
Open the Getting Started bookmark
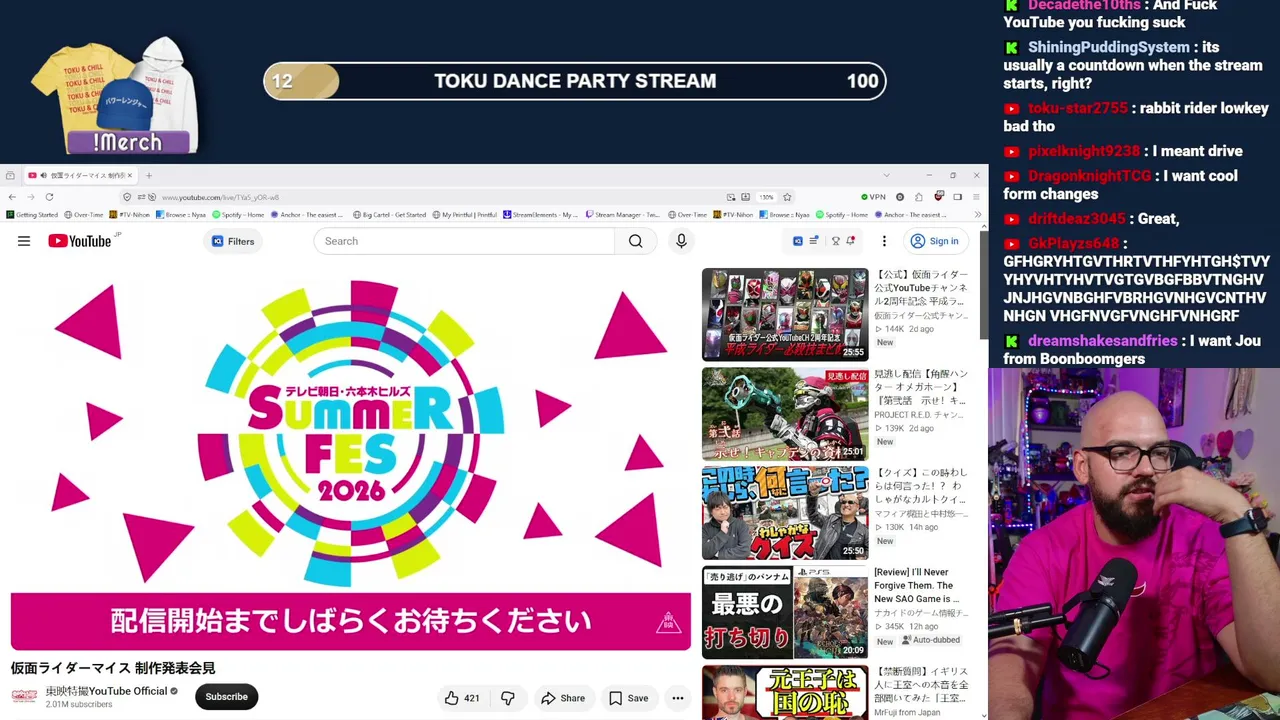coord(32,215)
